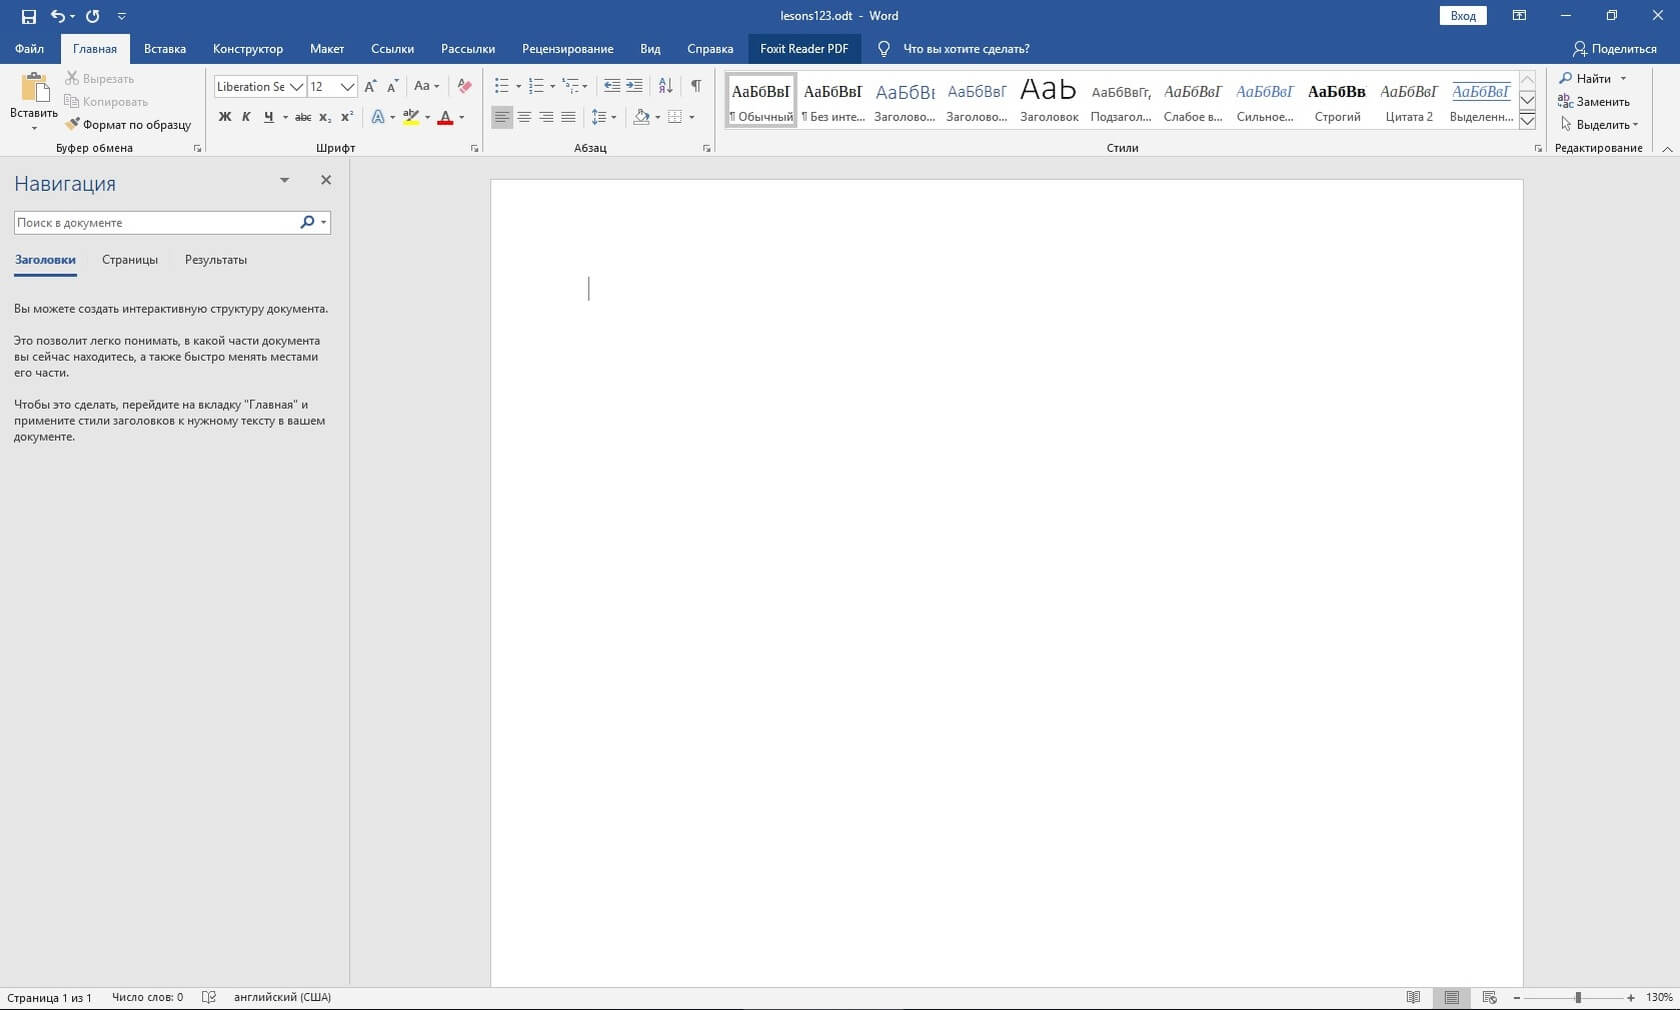
Task: Click the Save icon in the title bar
Action: (28, 16)
